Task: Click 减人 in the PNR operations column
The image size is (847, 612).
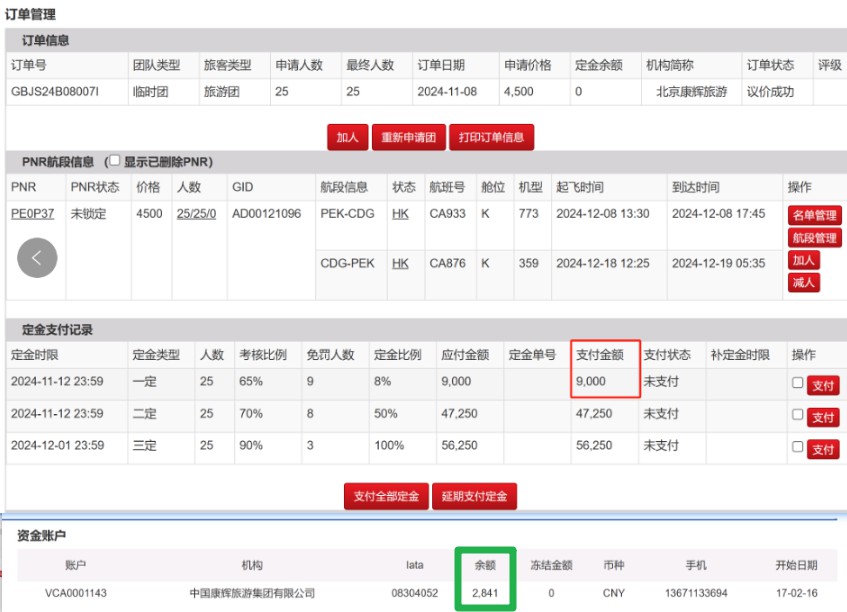Action: click(804, 282)
